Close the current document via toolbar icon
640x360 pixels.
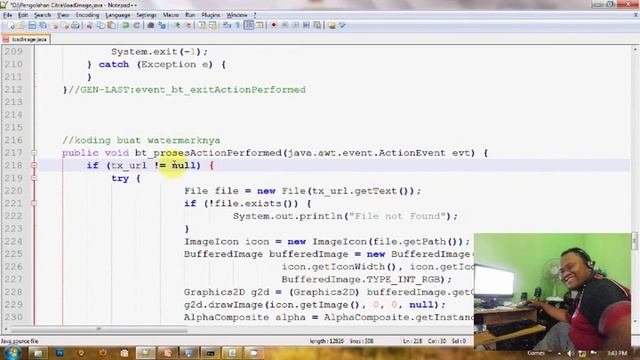[x=55, y=25]
